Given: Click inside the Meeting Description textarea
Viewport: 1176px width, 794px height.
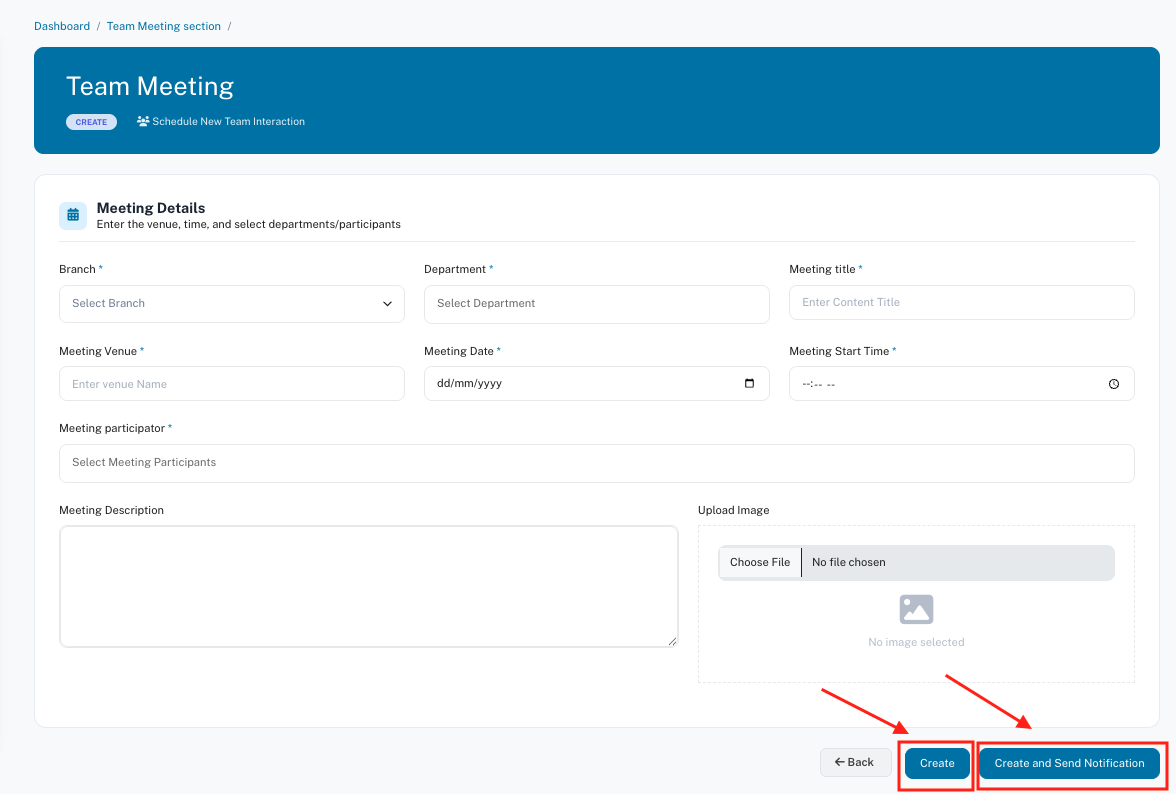Looking at the screenshot, I should (368, 586).
